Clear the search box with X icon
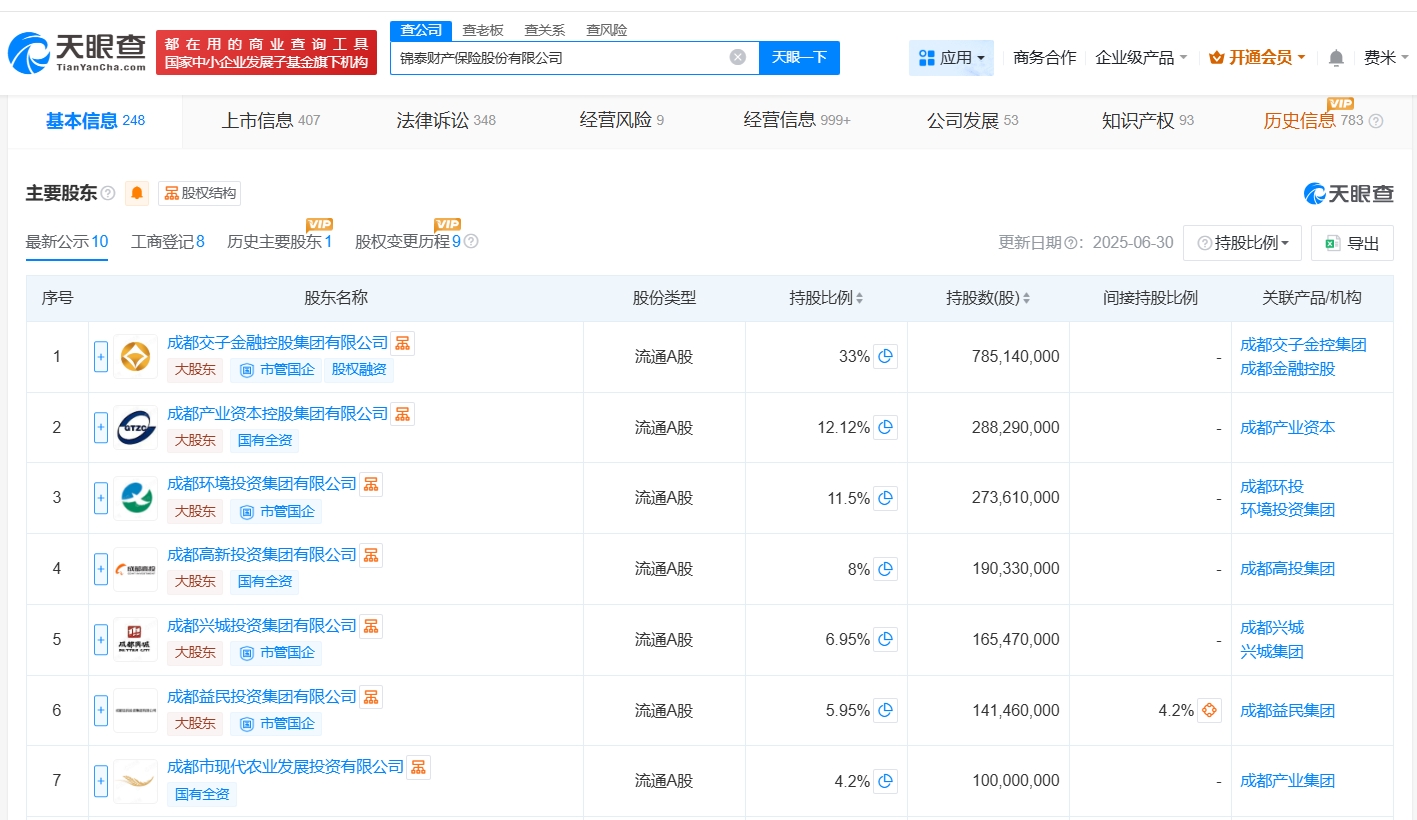Screen dimensions: 1417x820 738,57
